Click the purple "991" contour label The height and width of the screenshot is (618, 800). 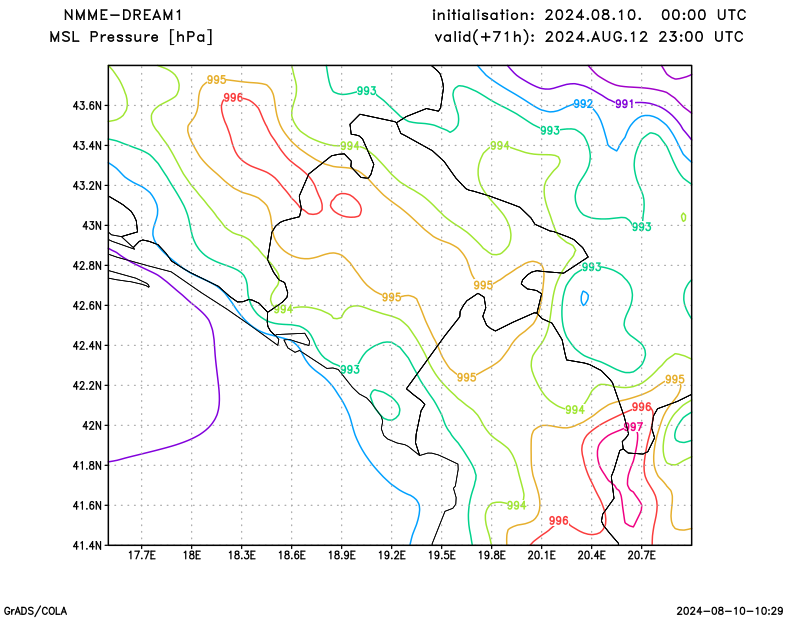624,104
